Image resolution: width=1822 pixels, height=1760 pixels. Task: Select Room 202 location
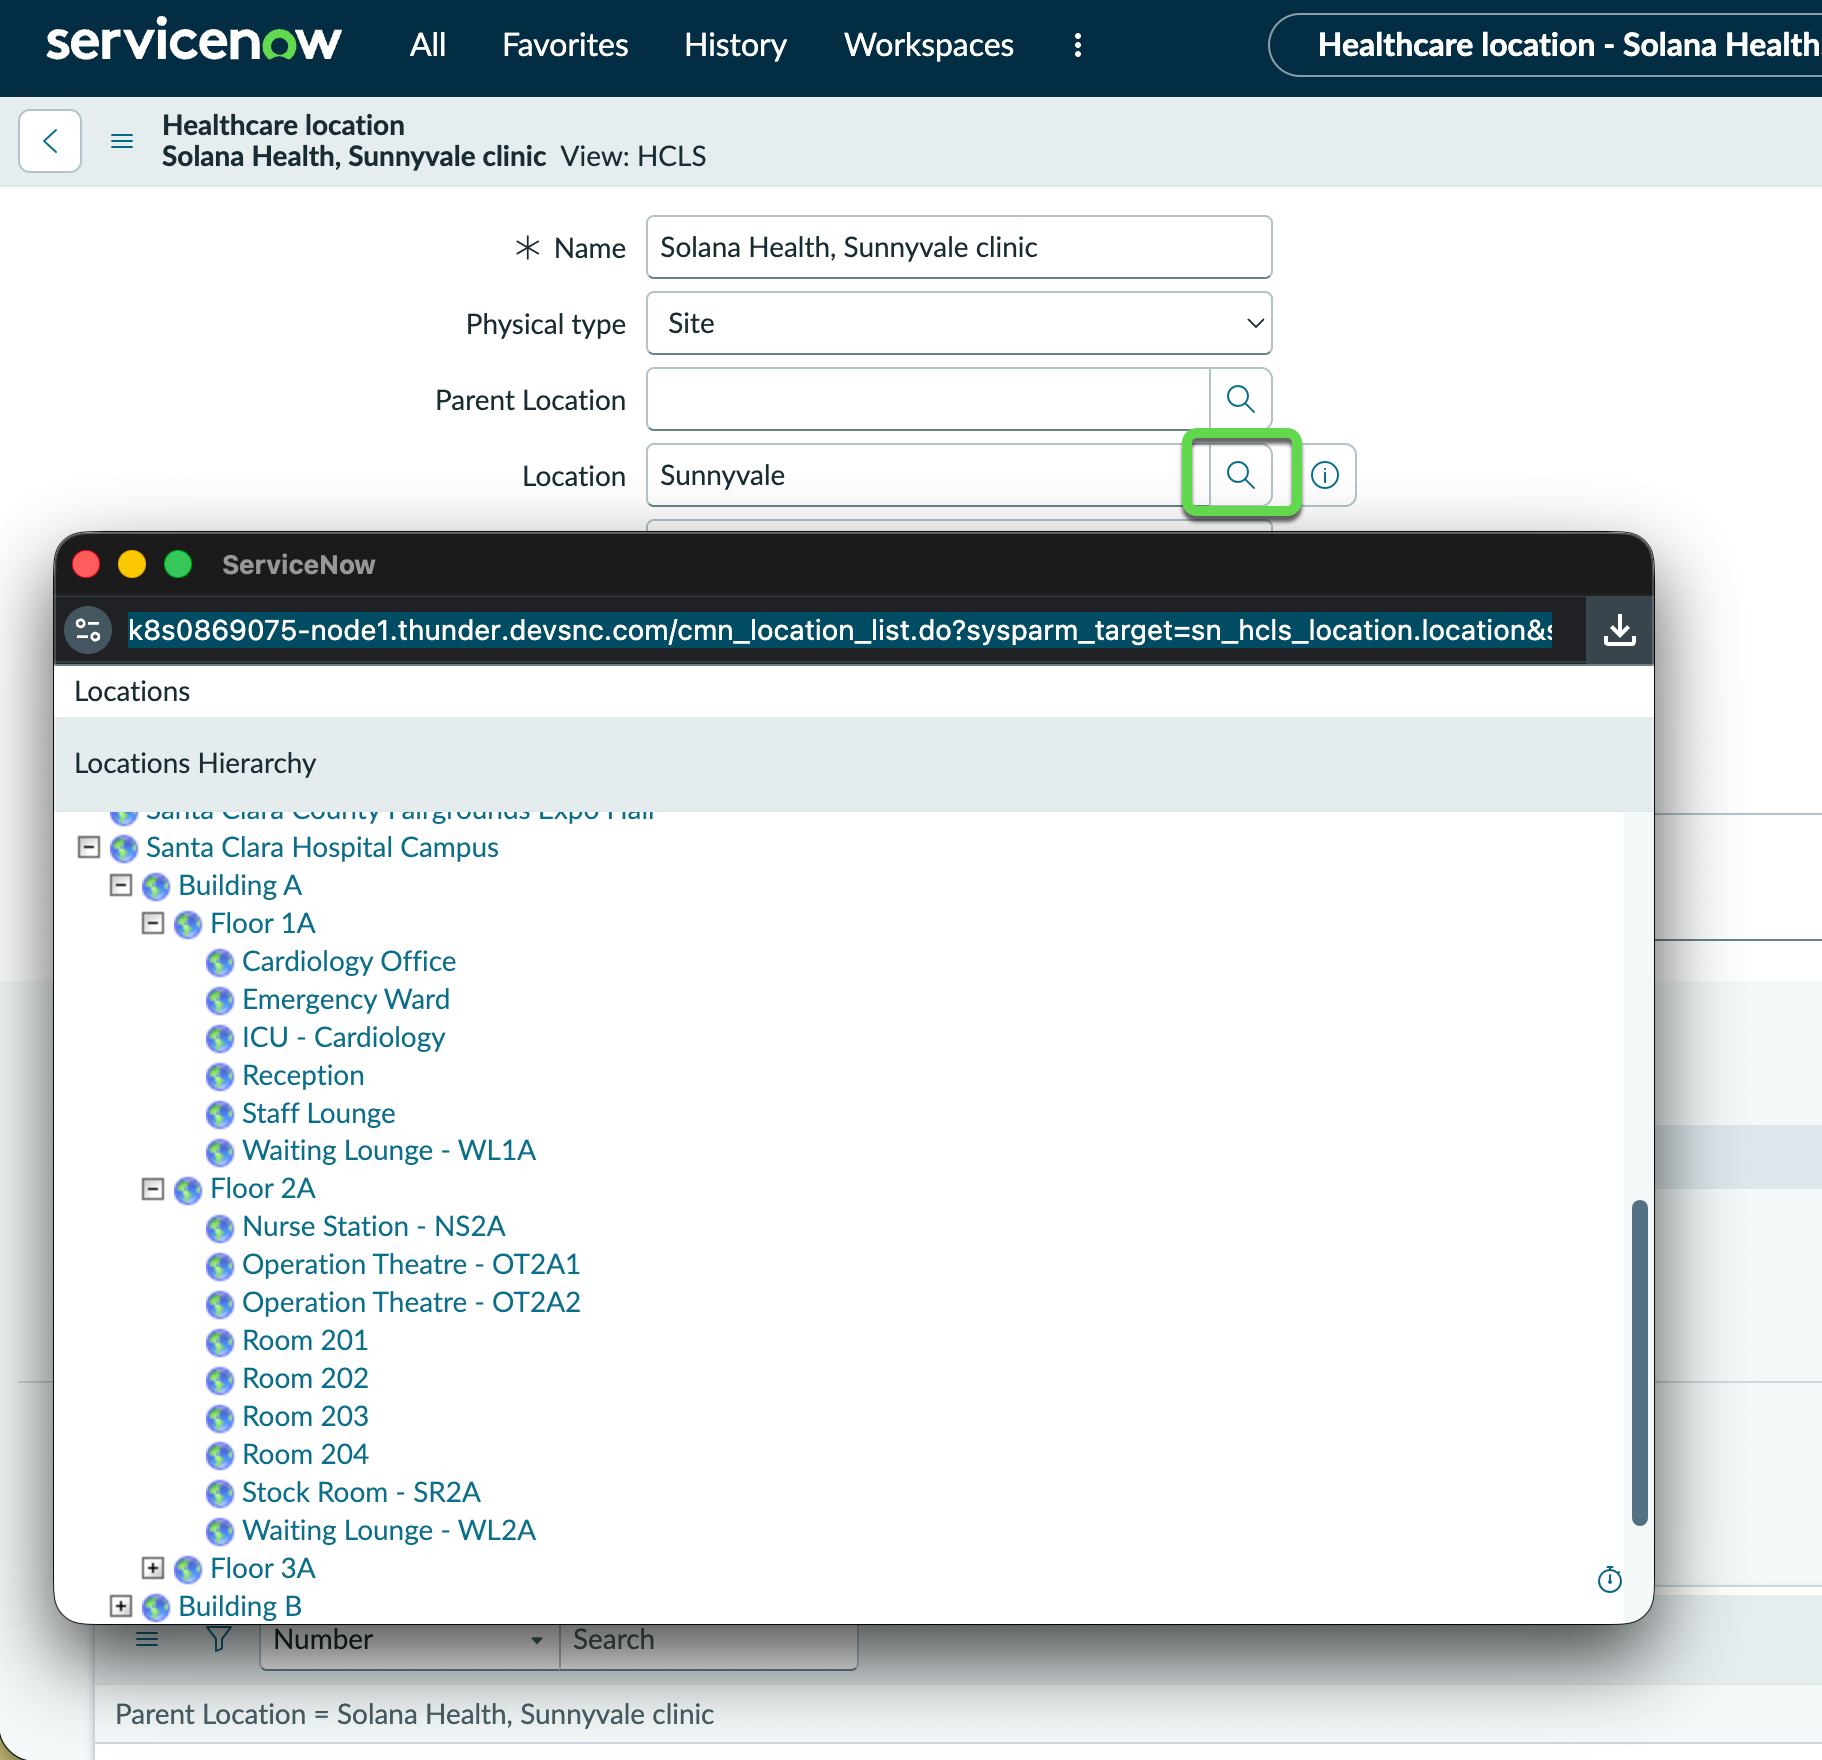pyautogui.click(x=305, y=1378)
